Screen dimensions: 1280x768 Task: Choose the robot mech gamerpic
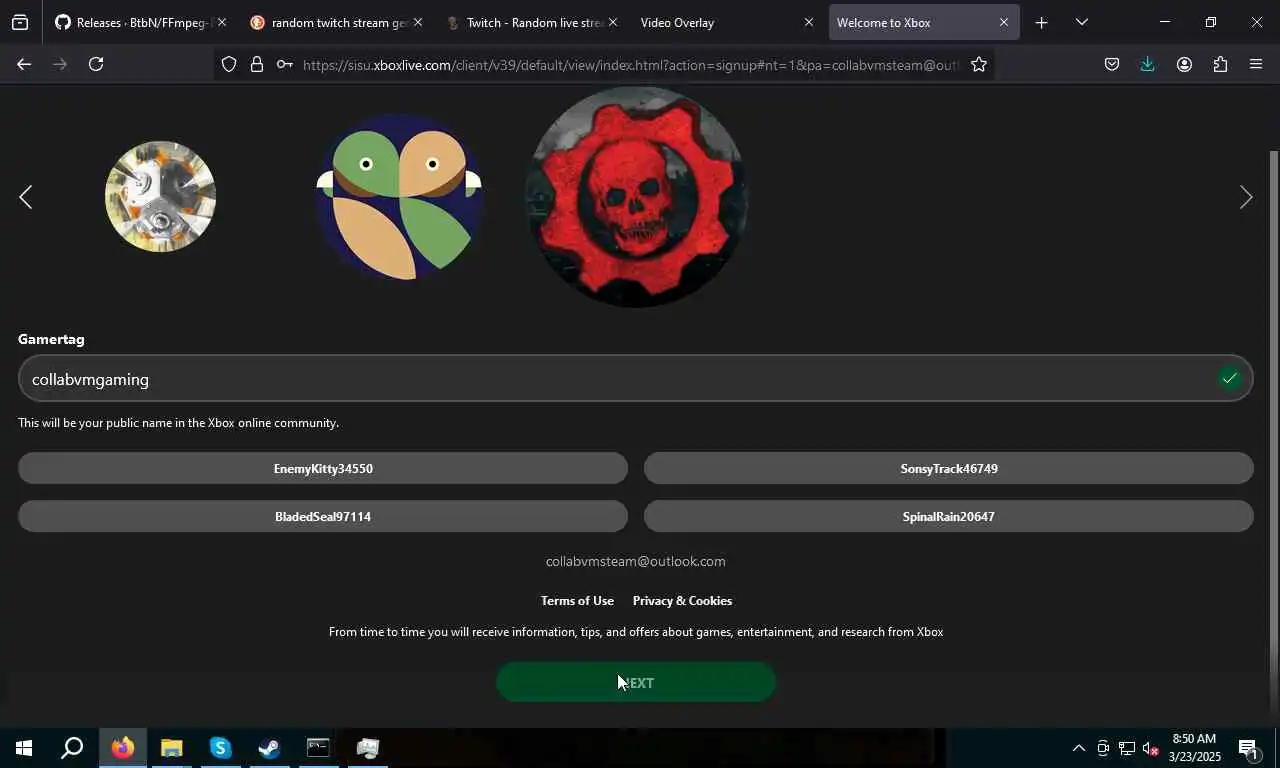[160, 196]
